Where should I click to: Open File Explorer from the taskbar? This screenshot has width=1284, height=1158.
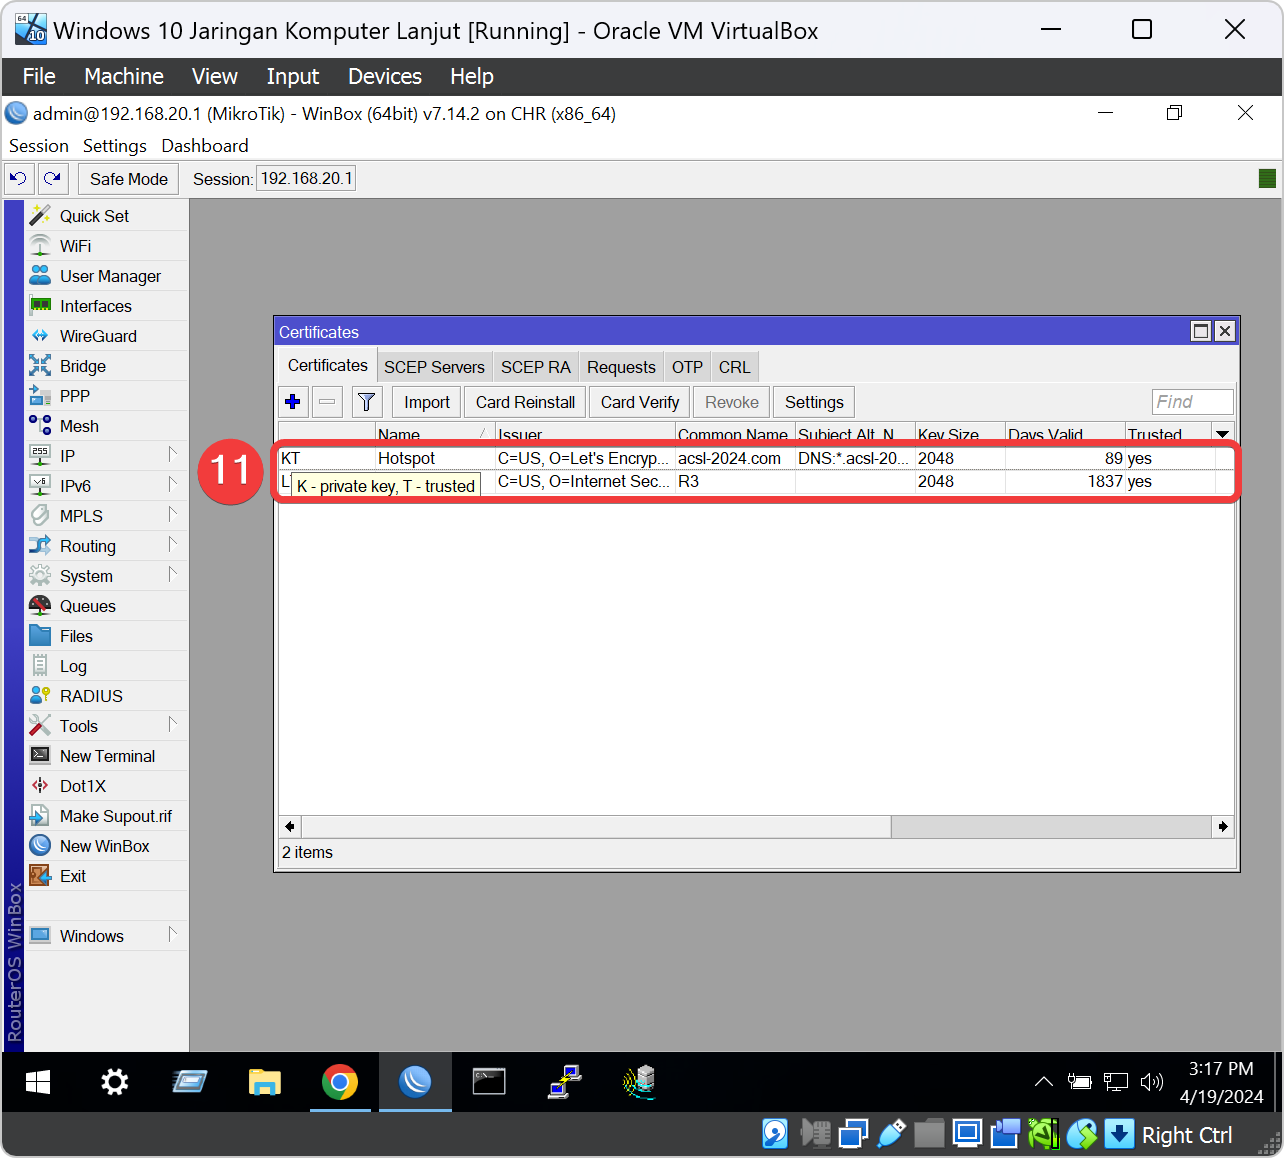pyautogui.click(x=265, y=1082)
